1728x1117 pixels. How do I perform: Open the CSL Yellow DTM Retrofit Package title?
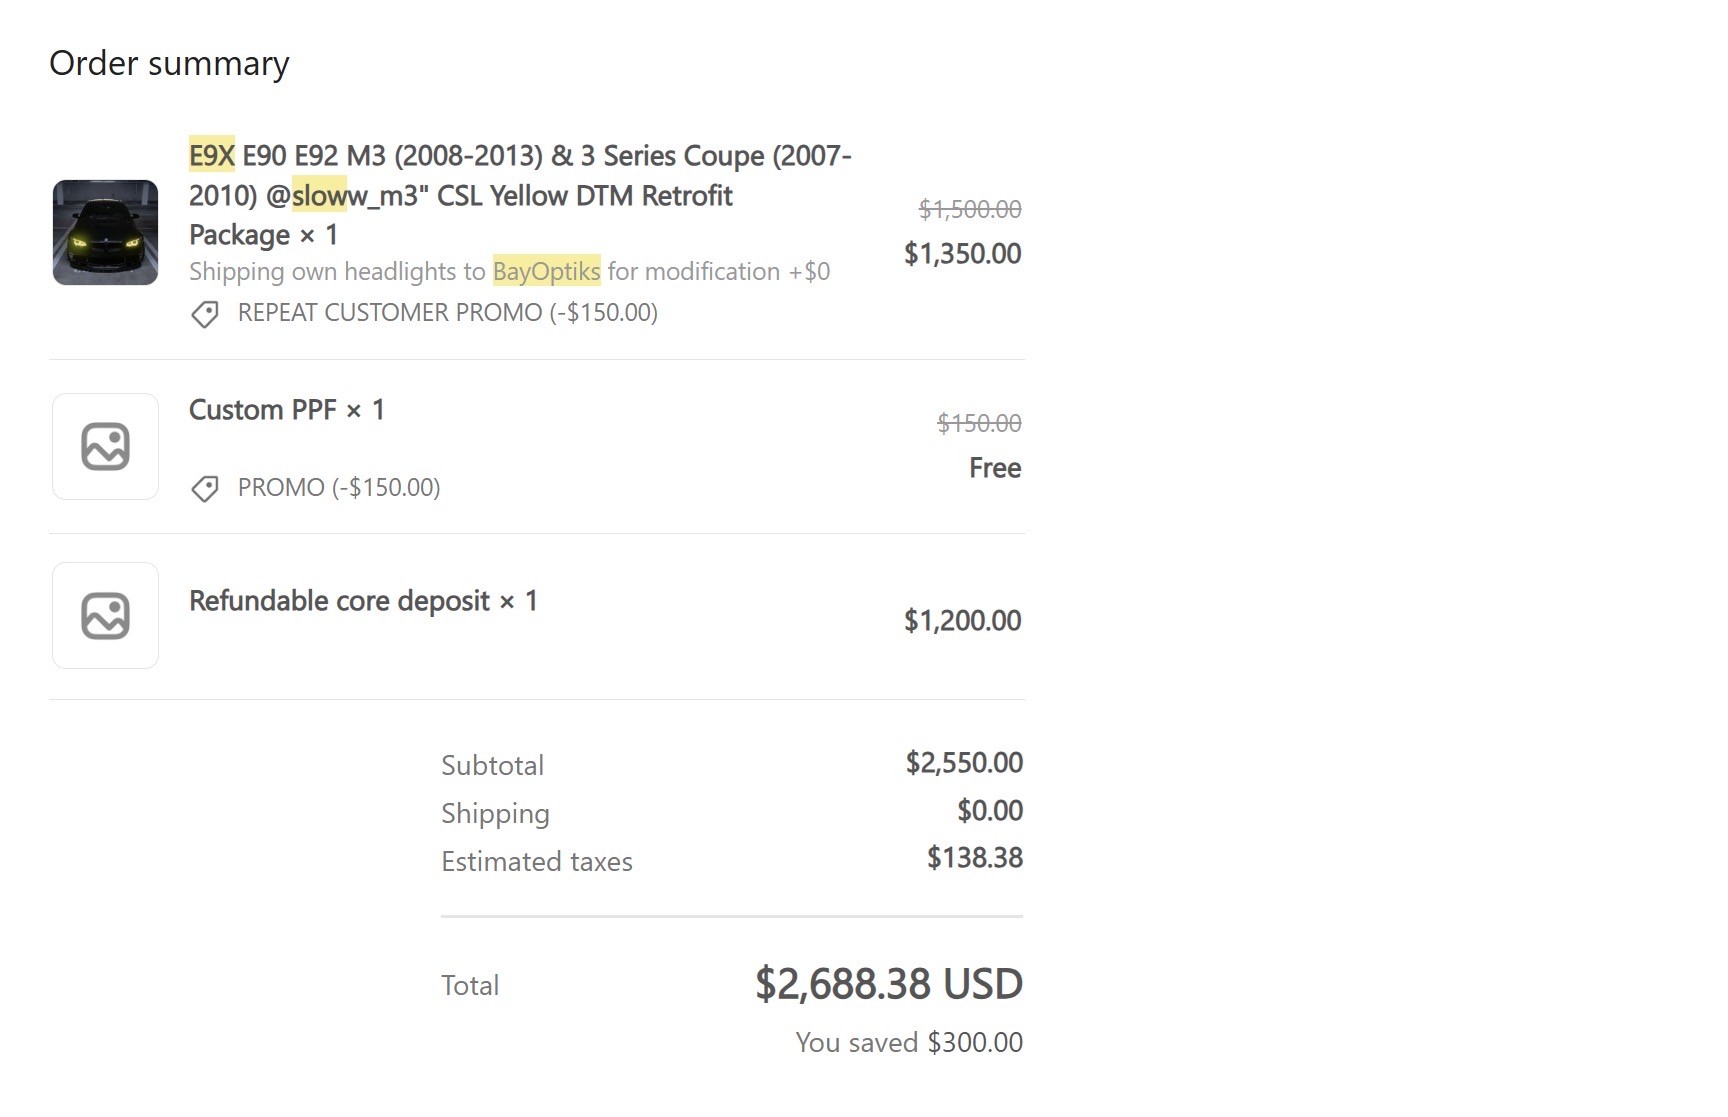pos(520,195)
